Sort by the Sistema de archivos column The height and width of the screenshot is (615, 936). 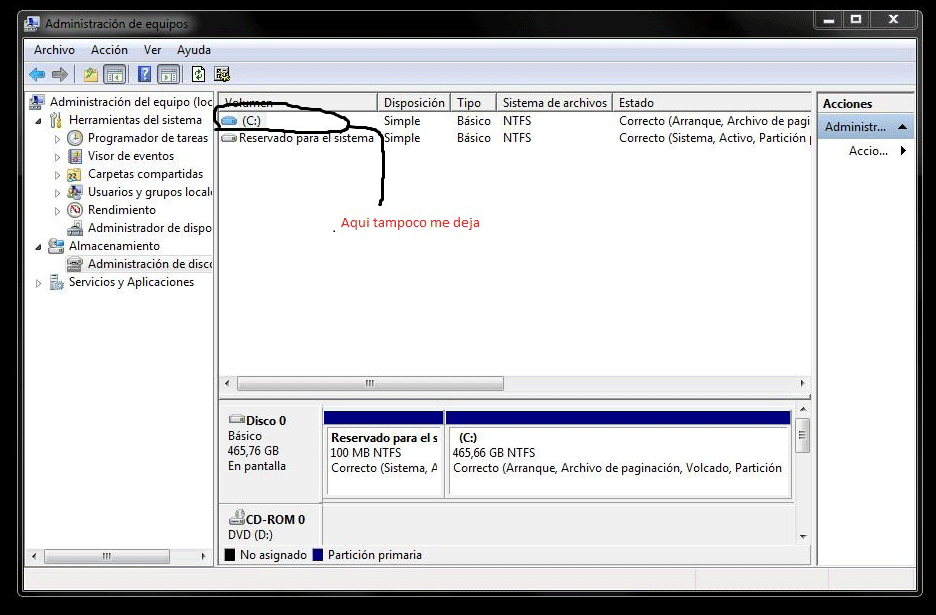tap(554, 103)
